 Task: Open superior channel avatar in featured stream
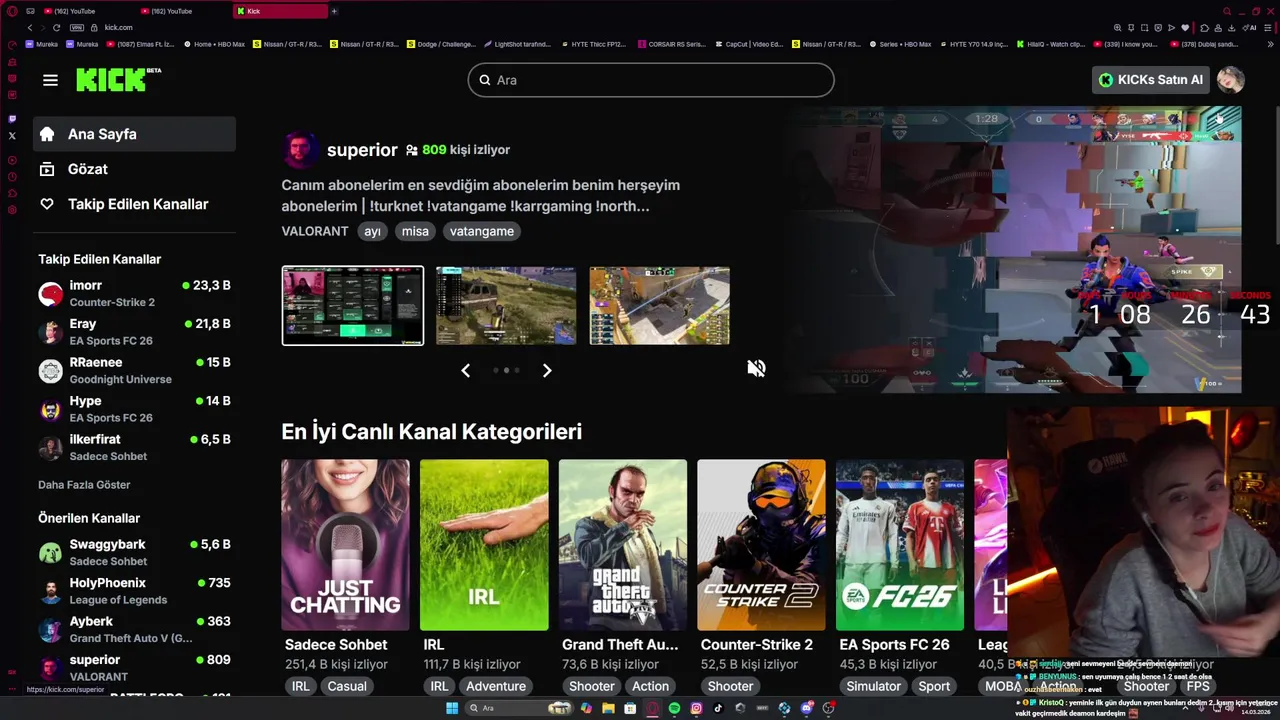299,150
